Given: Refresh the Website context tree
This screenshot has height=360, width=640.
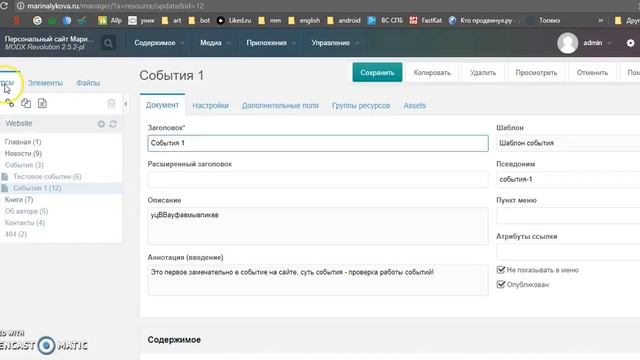Looking at the screenshot, I should [113, 124].
